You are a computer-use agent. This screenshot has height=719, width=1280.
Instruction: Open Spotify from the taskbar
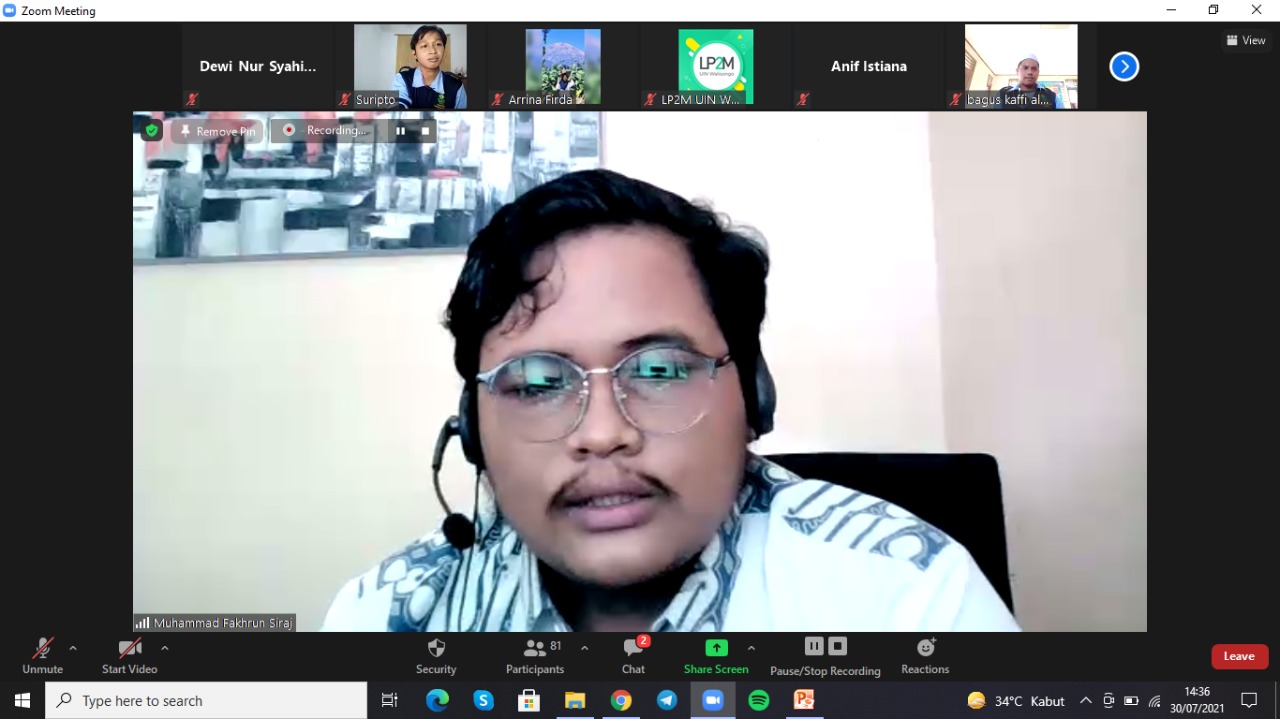[x=759, y=700]
